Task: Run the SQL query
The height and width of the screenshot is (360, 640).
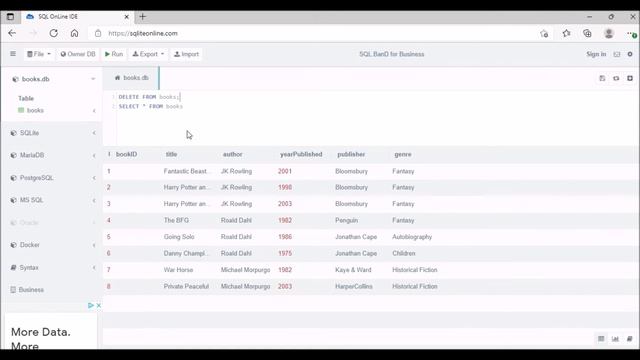Action: (x=114, y=54)
